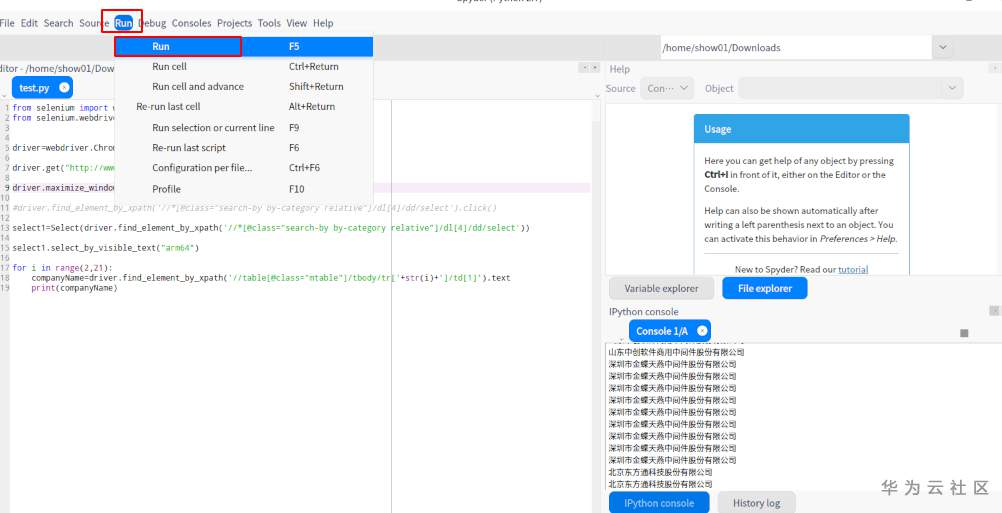The width and height of the screenshot is (1002, 513).
Task: Open working directory history dropdown arrow
Action: click(x=943, y=47)
